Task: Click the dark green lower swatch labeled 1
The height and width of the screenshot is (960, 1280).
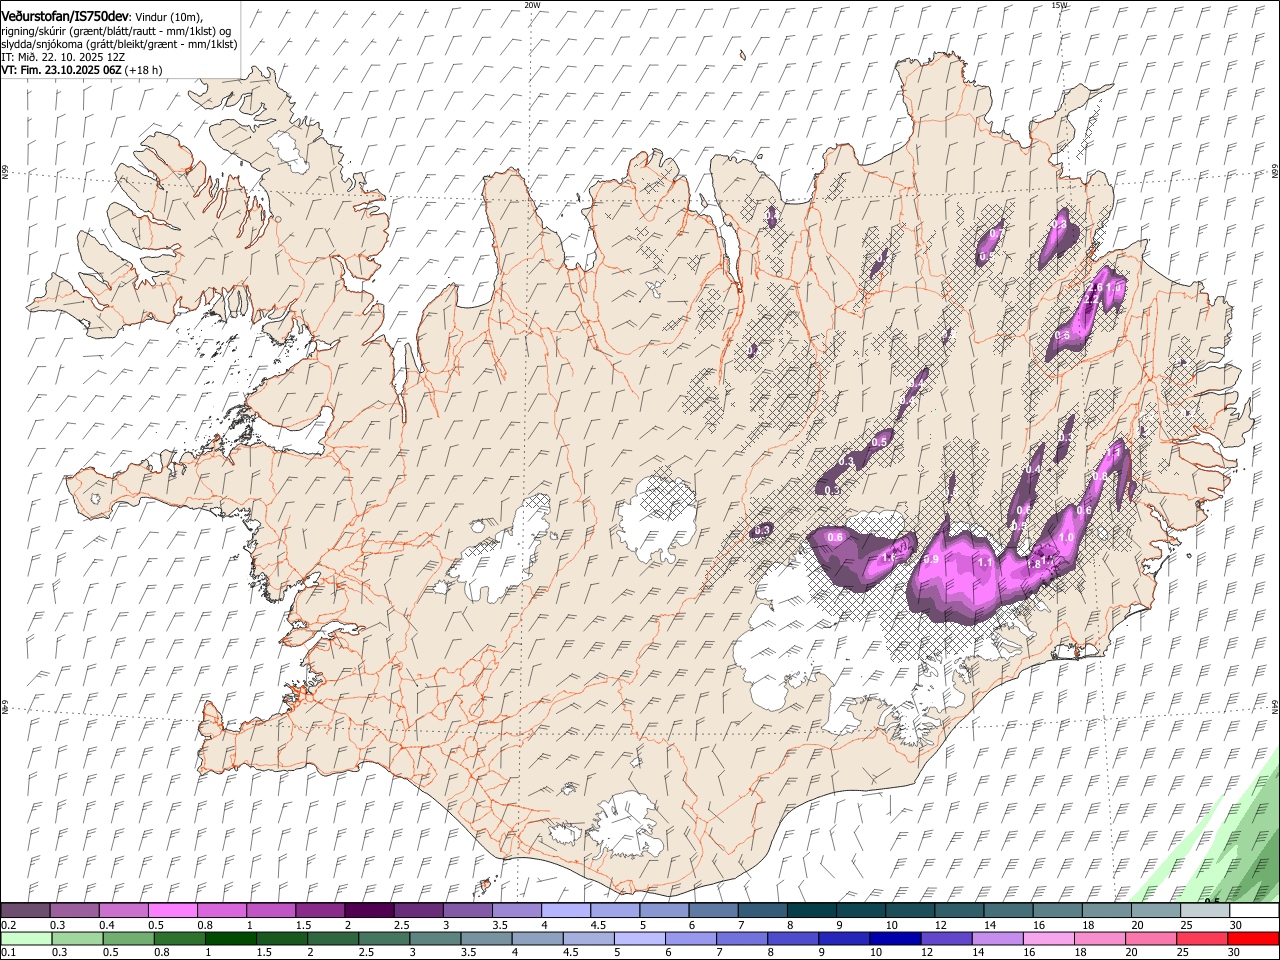Action: [231, 938]
